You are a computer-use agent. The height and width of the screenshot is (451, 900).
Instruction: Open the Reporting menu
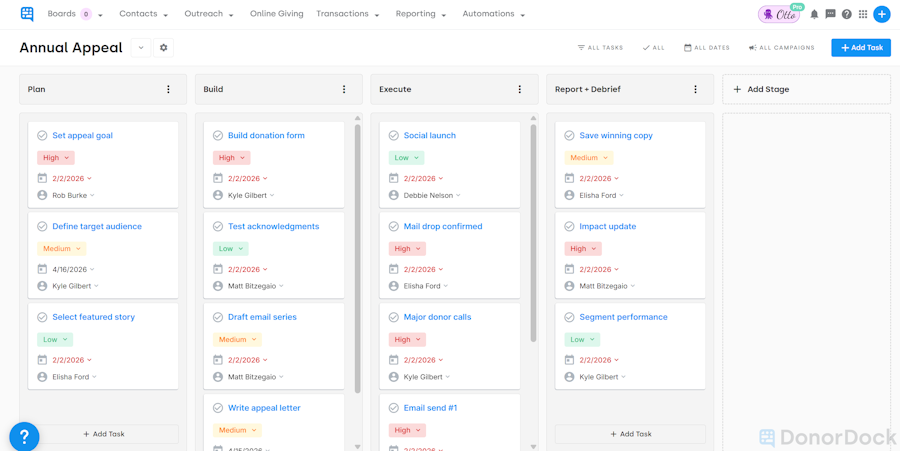(420, 14)
